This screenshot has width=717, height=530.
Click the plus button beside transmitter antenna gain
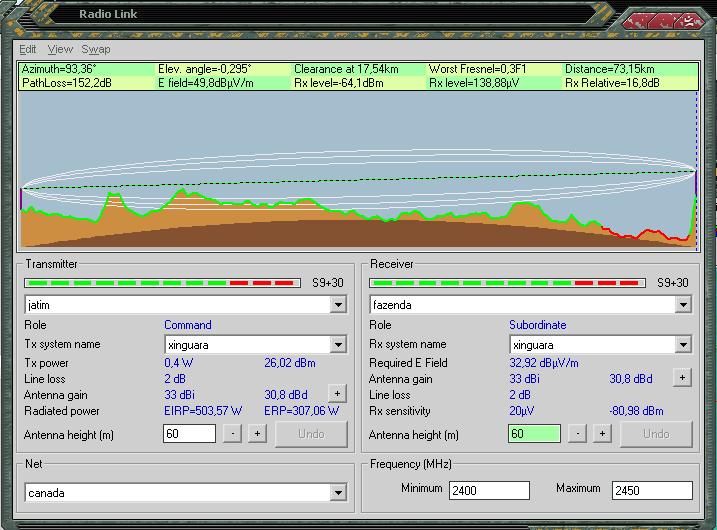[x=337, y=394]
